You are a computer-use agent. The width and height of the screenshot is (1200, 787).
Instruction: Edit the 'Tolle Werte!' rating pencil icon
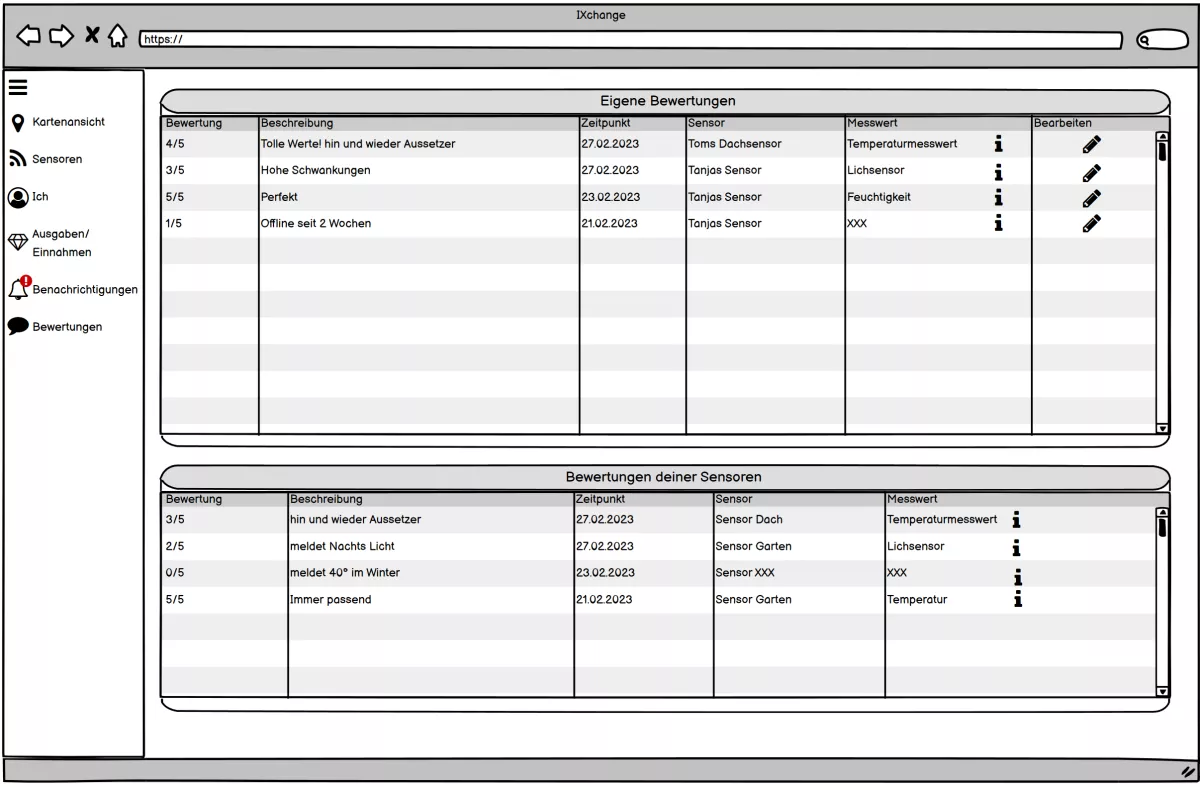(x=1091, y=145)
